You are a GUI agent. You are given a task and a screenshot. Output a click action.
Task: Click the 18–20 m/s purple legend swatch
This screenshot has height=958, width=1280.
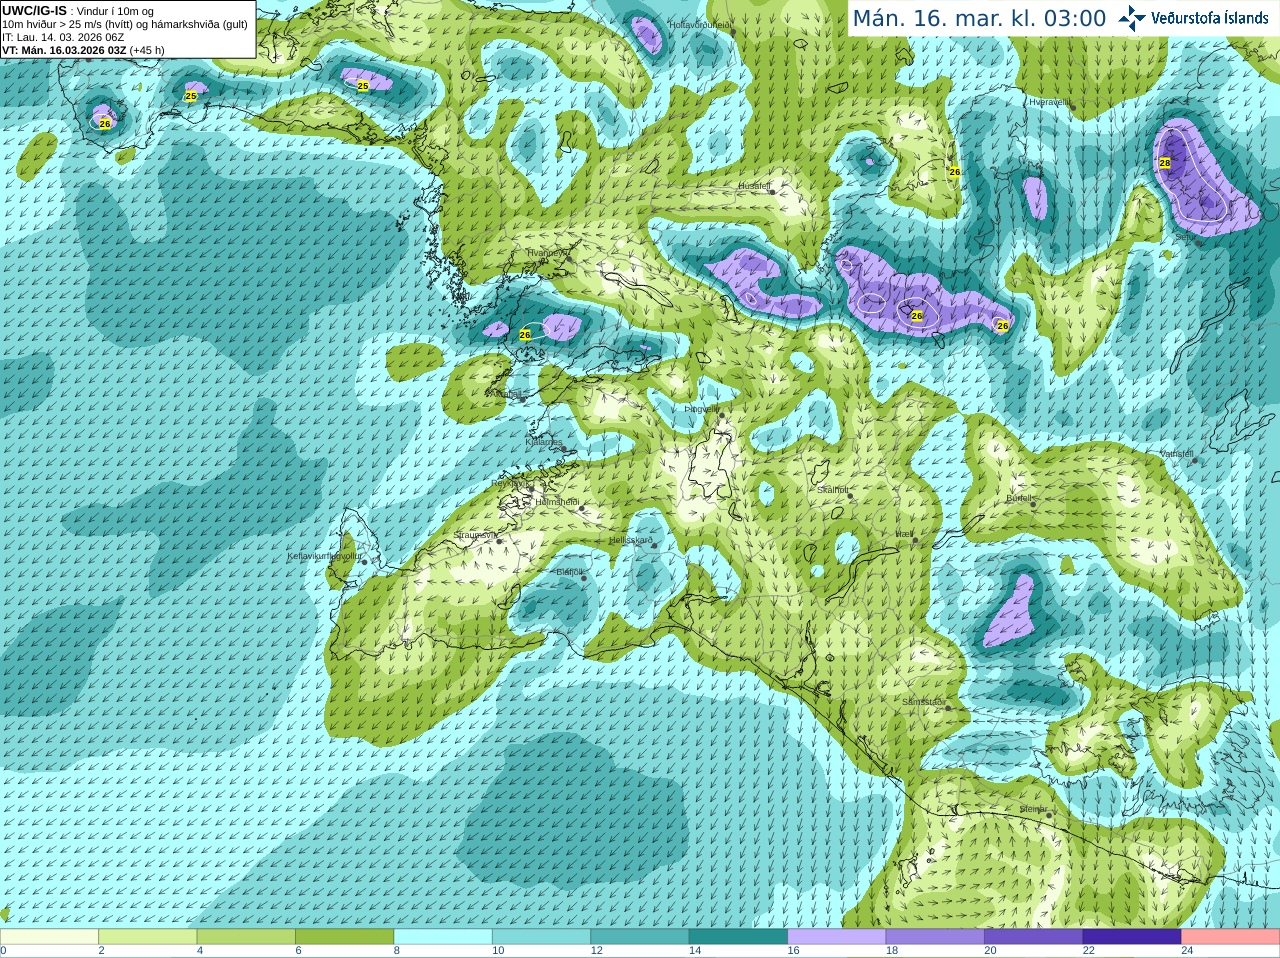click(x=936, y=937)
